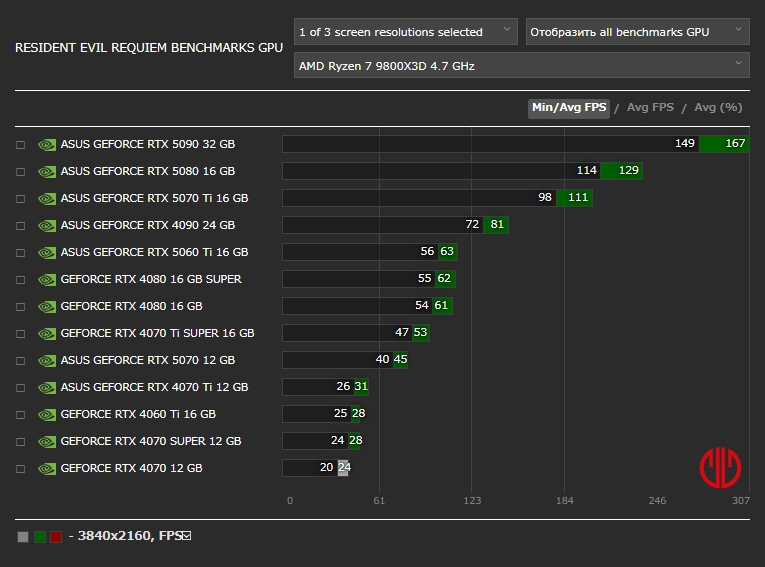Tick the GeForce RTX 4080 16 GB checkbox
Screen dimensions: 765x567
coord(20,307)
